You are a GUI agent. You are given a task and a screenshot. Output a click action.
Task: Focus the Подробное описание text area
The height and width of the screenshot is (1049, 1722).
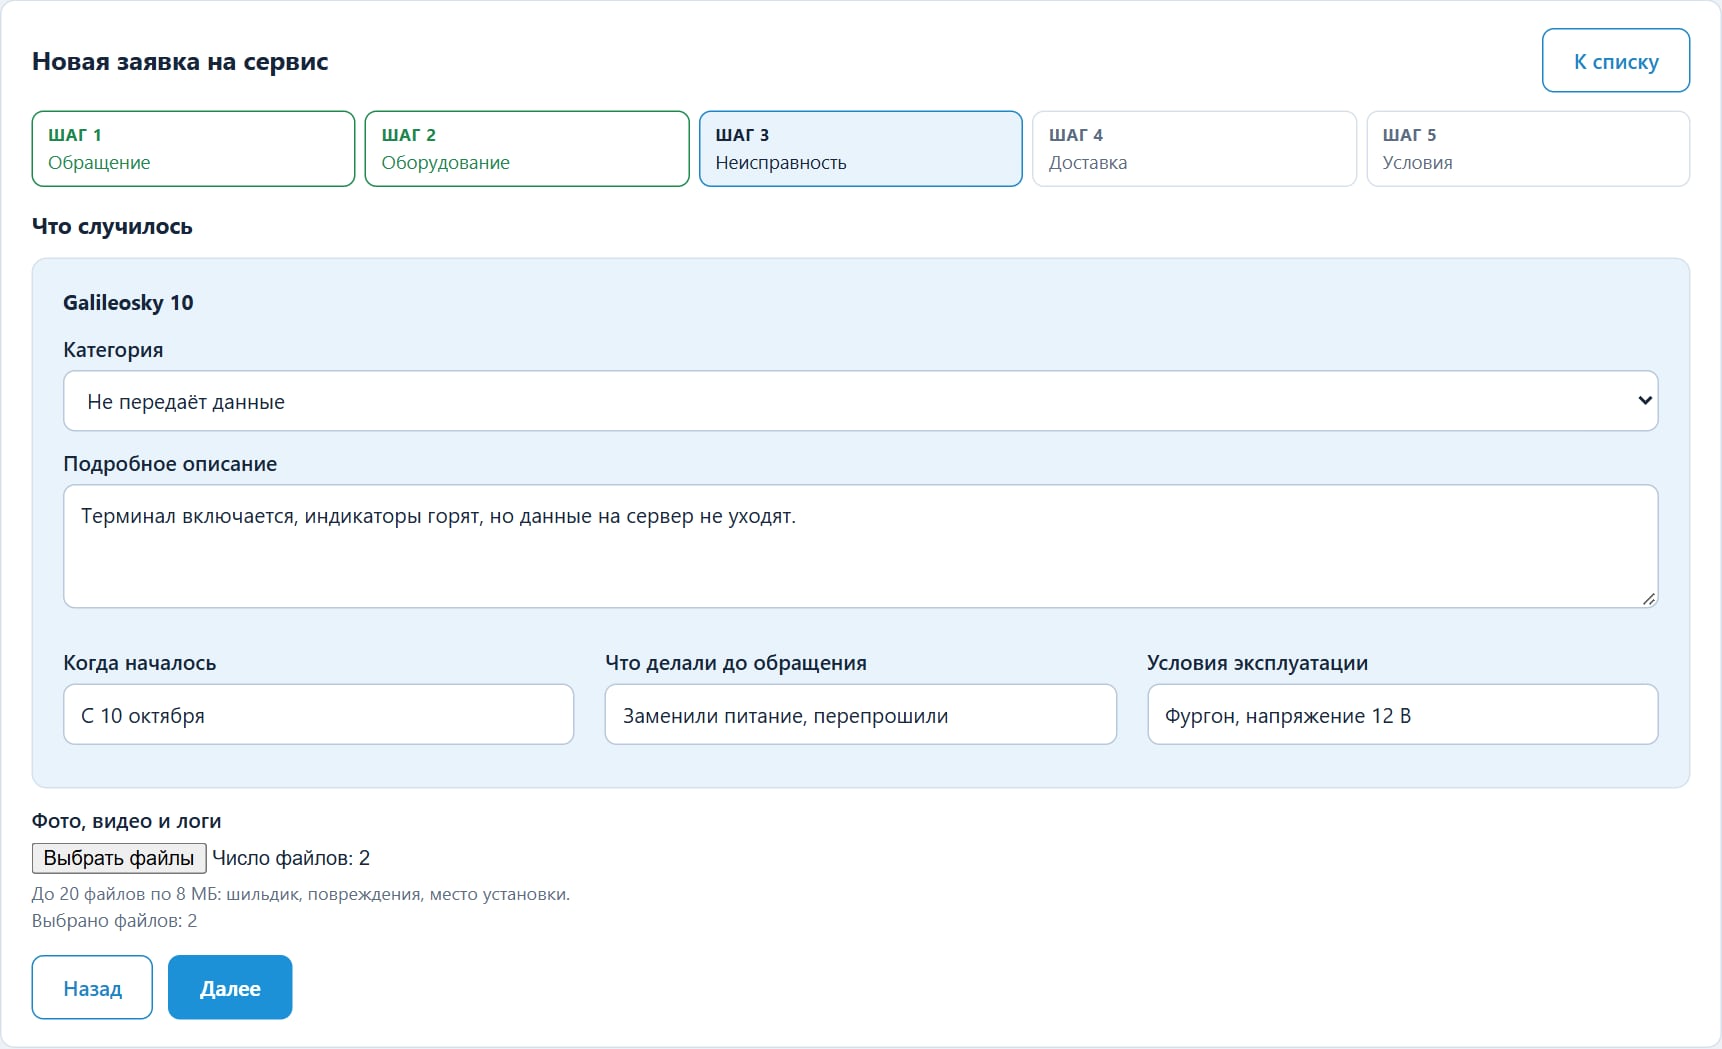[860, 546]
